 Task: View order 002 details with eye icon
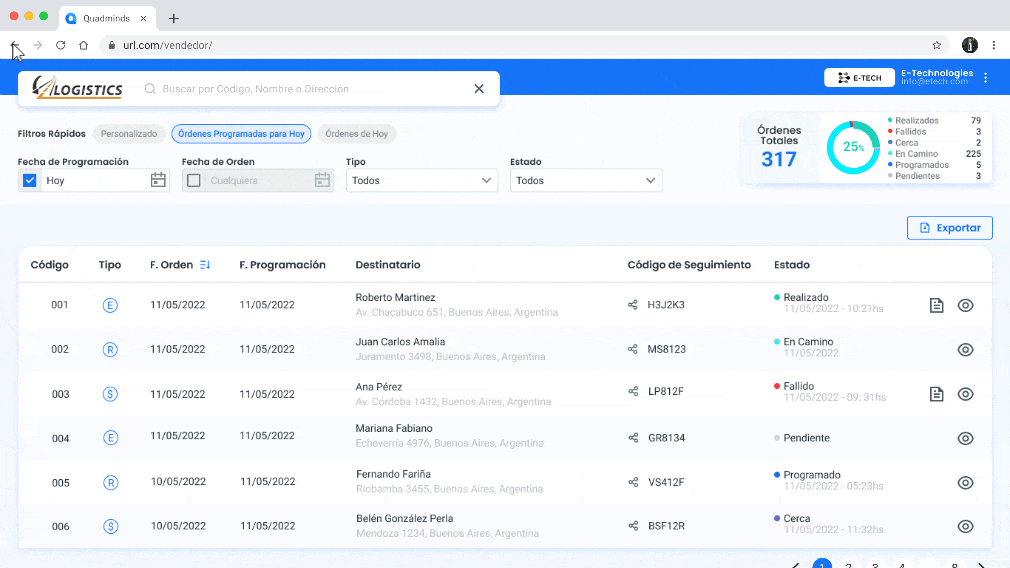(x=965, y=349)
